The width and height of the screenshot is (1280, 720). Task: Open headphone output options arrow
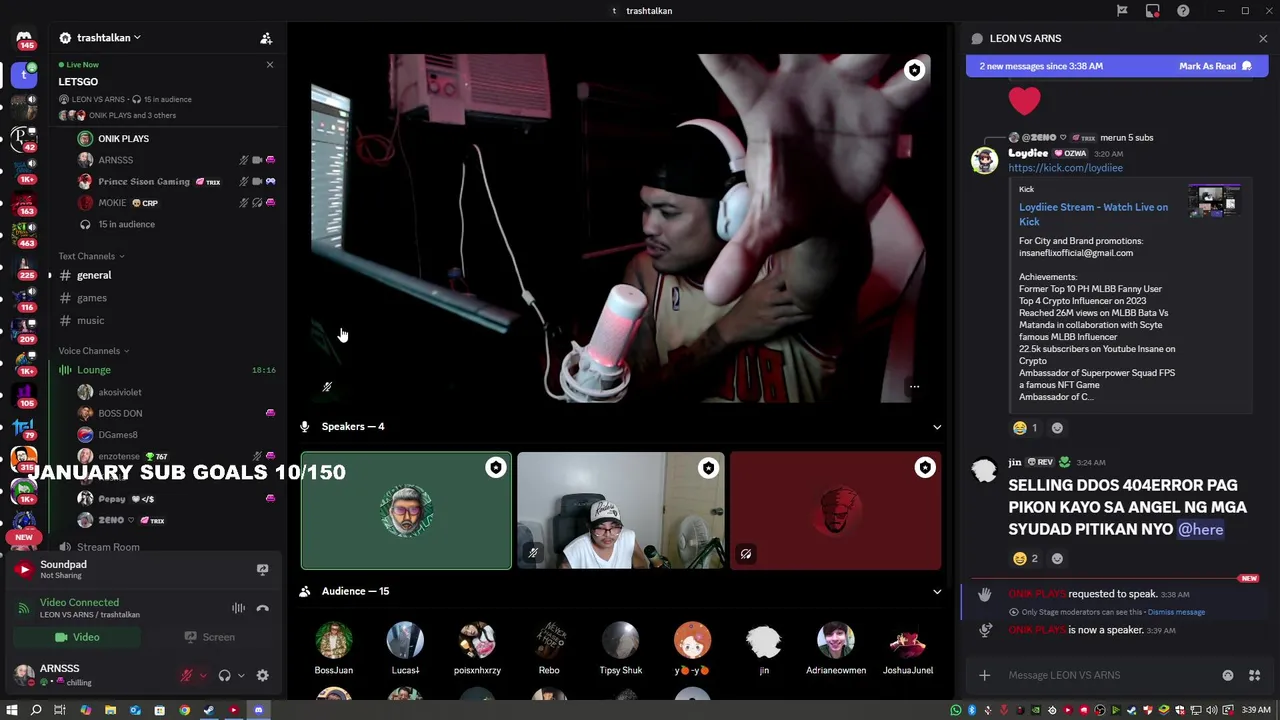(x=241, y=676)
